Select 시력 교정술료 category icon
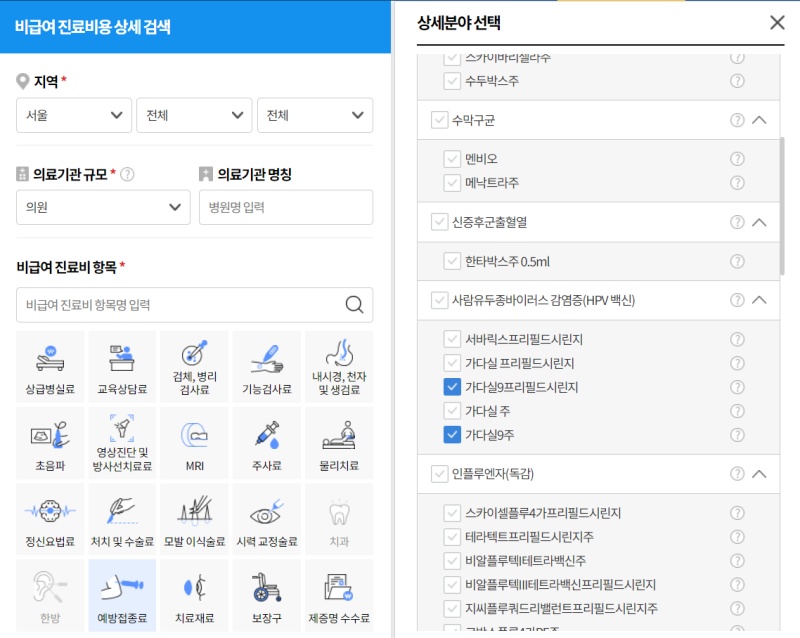This screenshot has height=638, width=800. tap(267, 519)
